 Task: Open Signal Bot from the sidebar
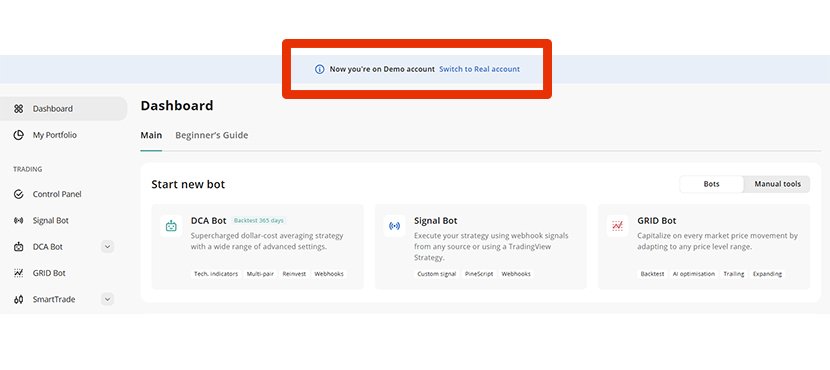pyautogui.click(x=51, y=220)
